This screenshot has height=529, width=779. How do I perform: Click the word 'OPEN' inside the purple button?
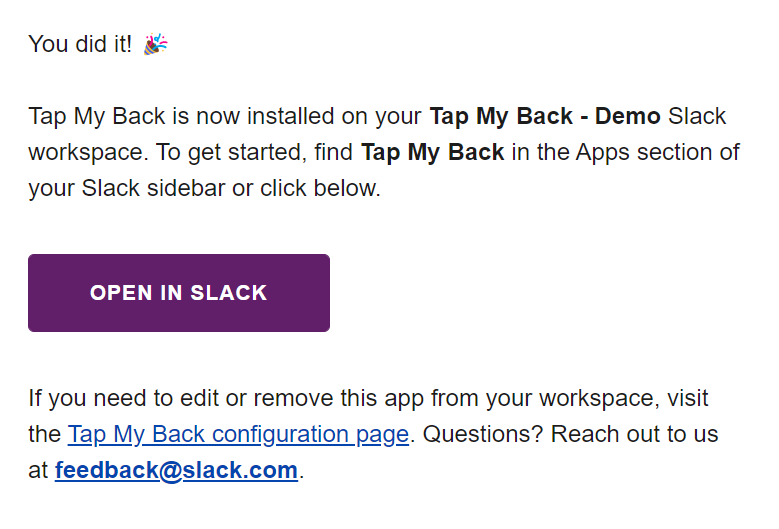coord(121,293)
